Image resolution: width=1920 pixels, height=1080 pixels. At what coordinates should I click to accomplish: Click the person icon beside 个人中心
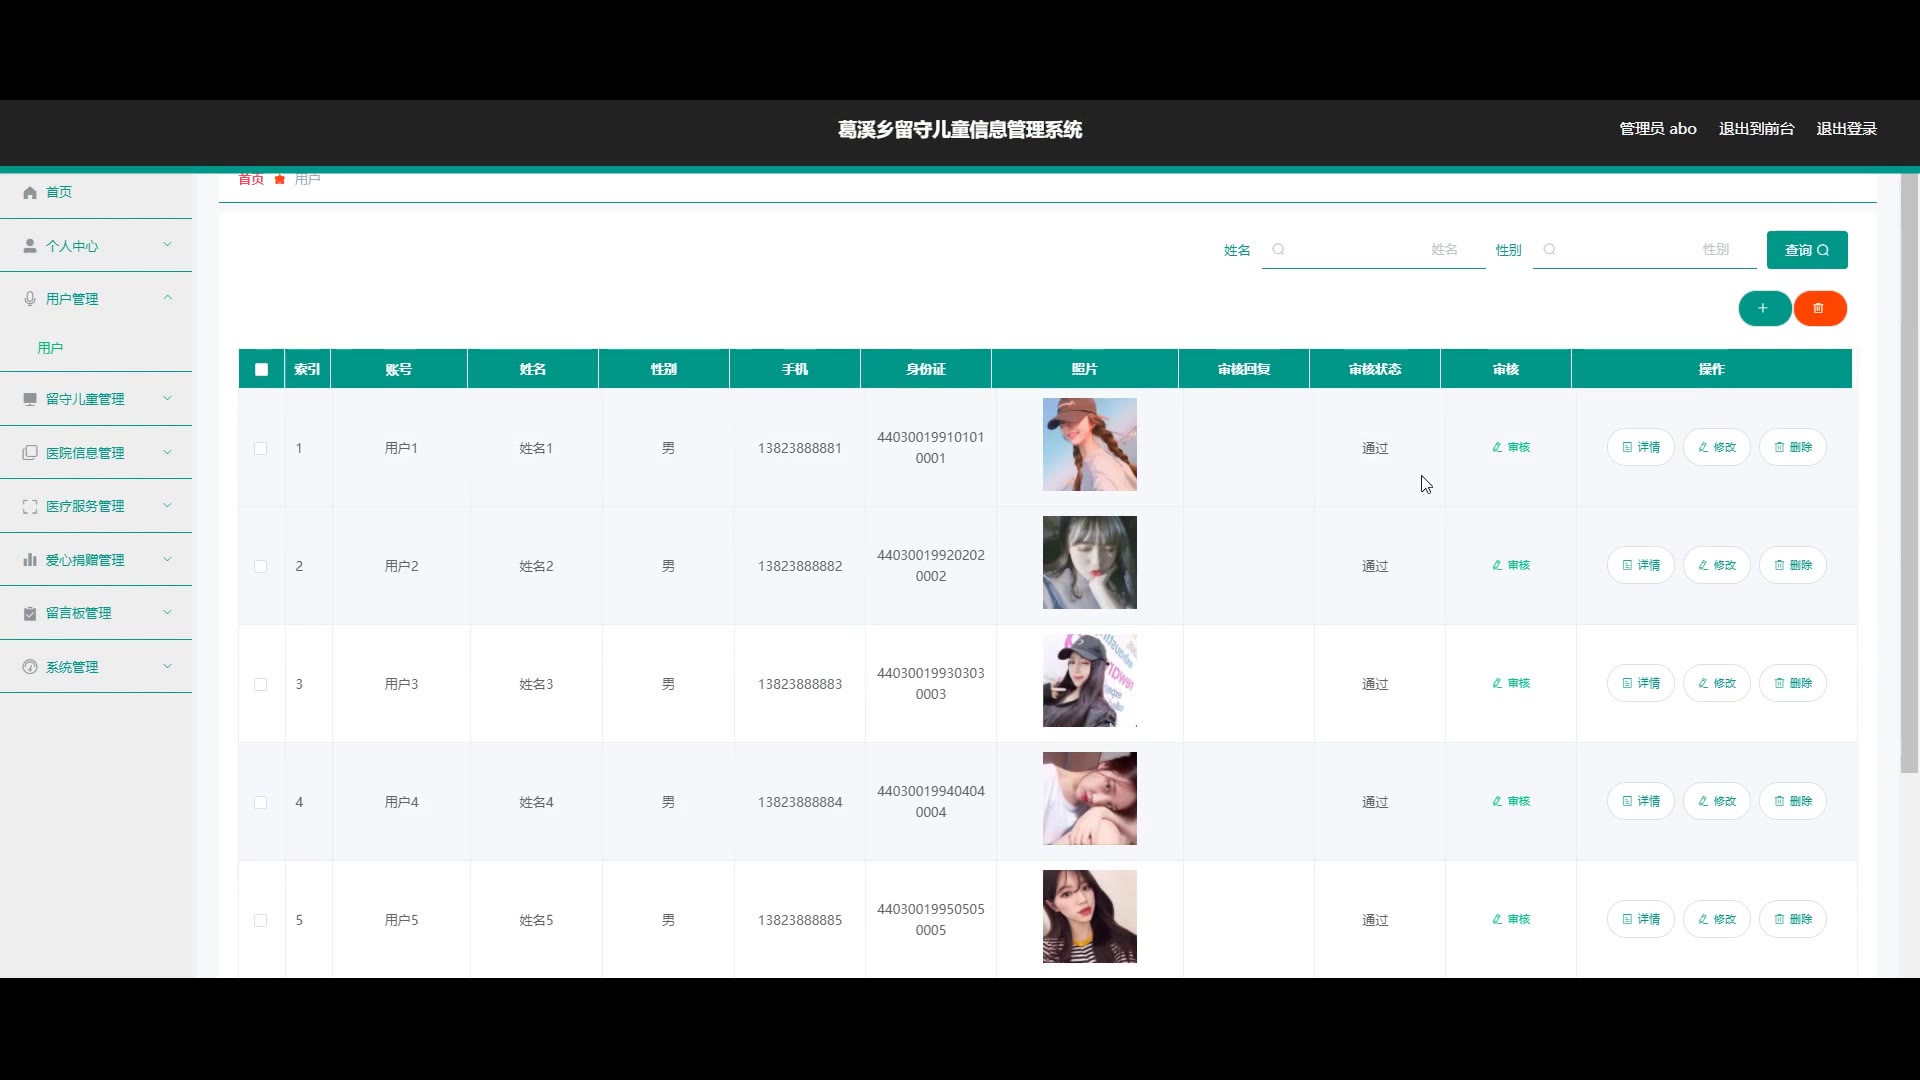point(30,246)
